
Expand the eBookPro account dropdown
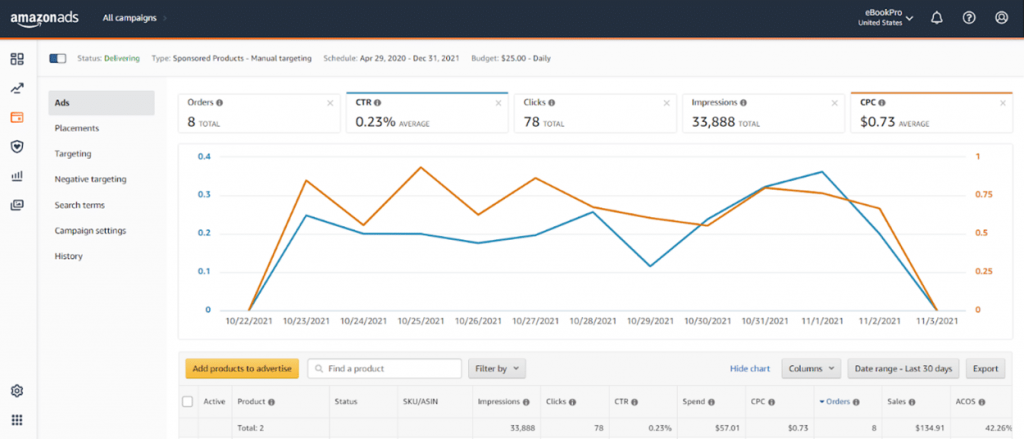point(886,18)
